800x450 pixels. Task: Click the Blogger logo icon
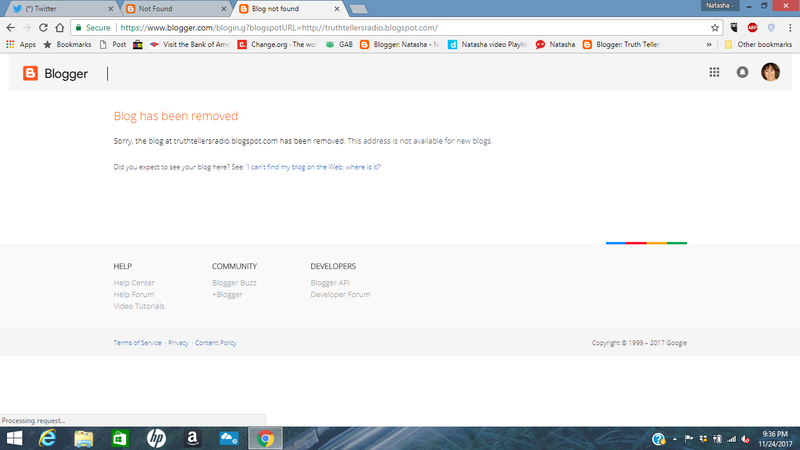pos(31,73)
